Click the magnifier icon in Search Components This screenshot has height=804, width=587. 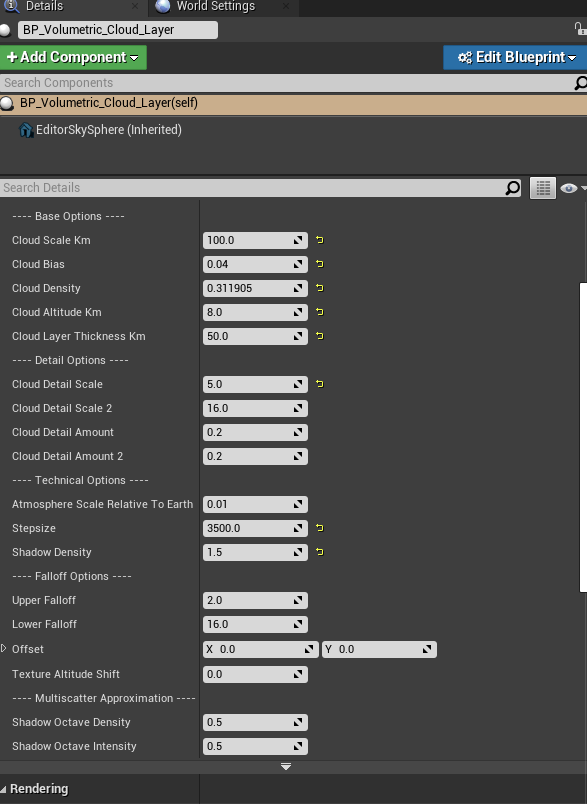(x=580, y=83)
